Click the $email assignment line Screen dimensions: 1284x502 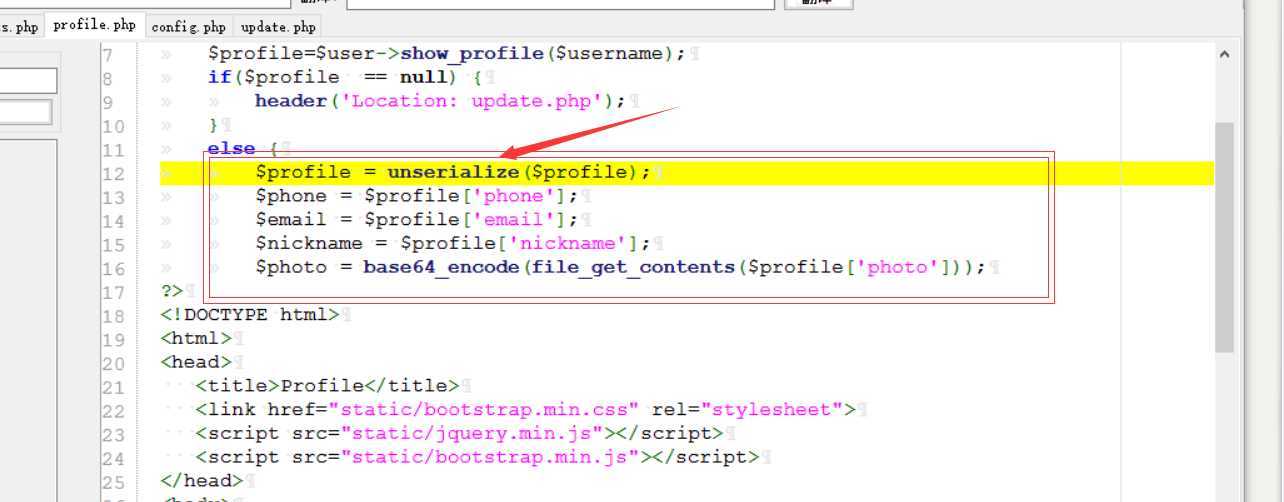pyautogui.click(x=416, y=220)
